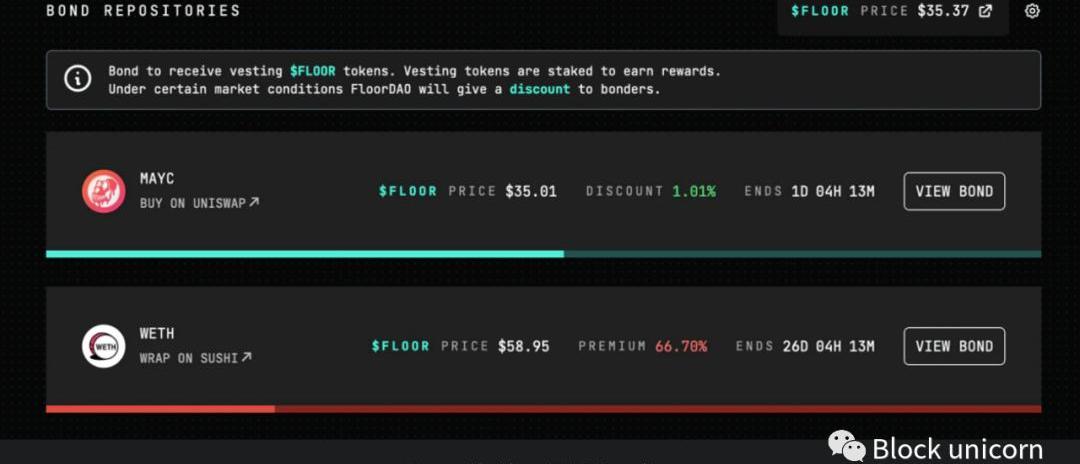Click the info circle icon
The width and height of the screenshot is (1080, 464).
click(x=78, y=79)
